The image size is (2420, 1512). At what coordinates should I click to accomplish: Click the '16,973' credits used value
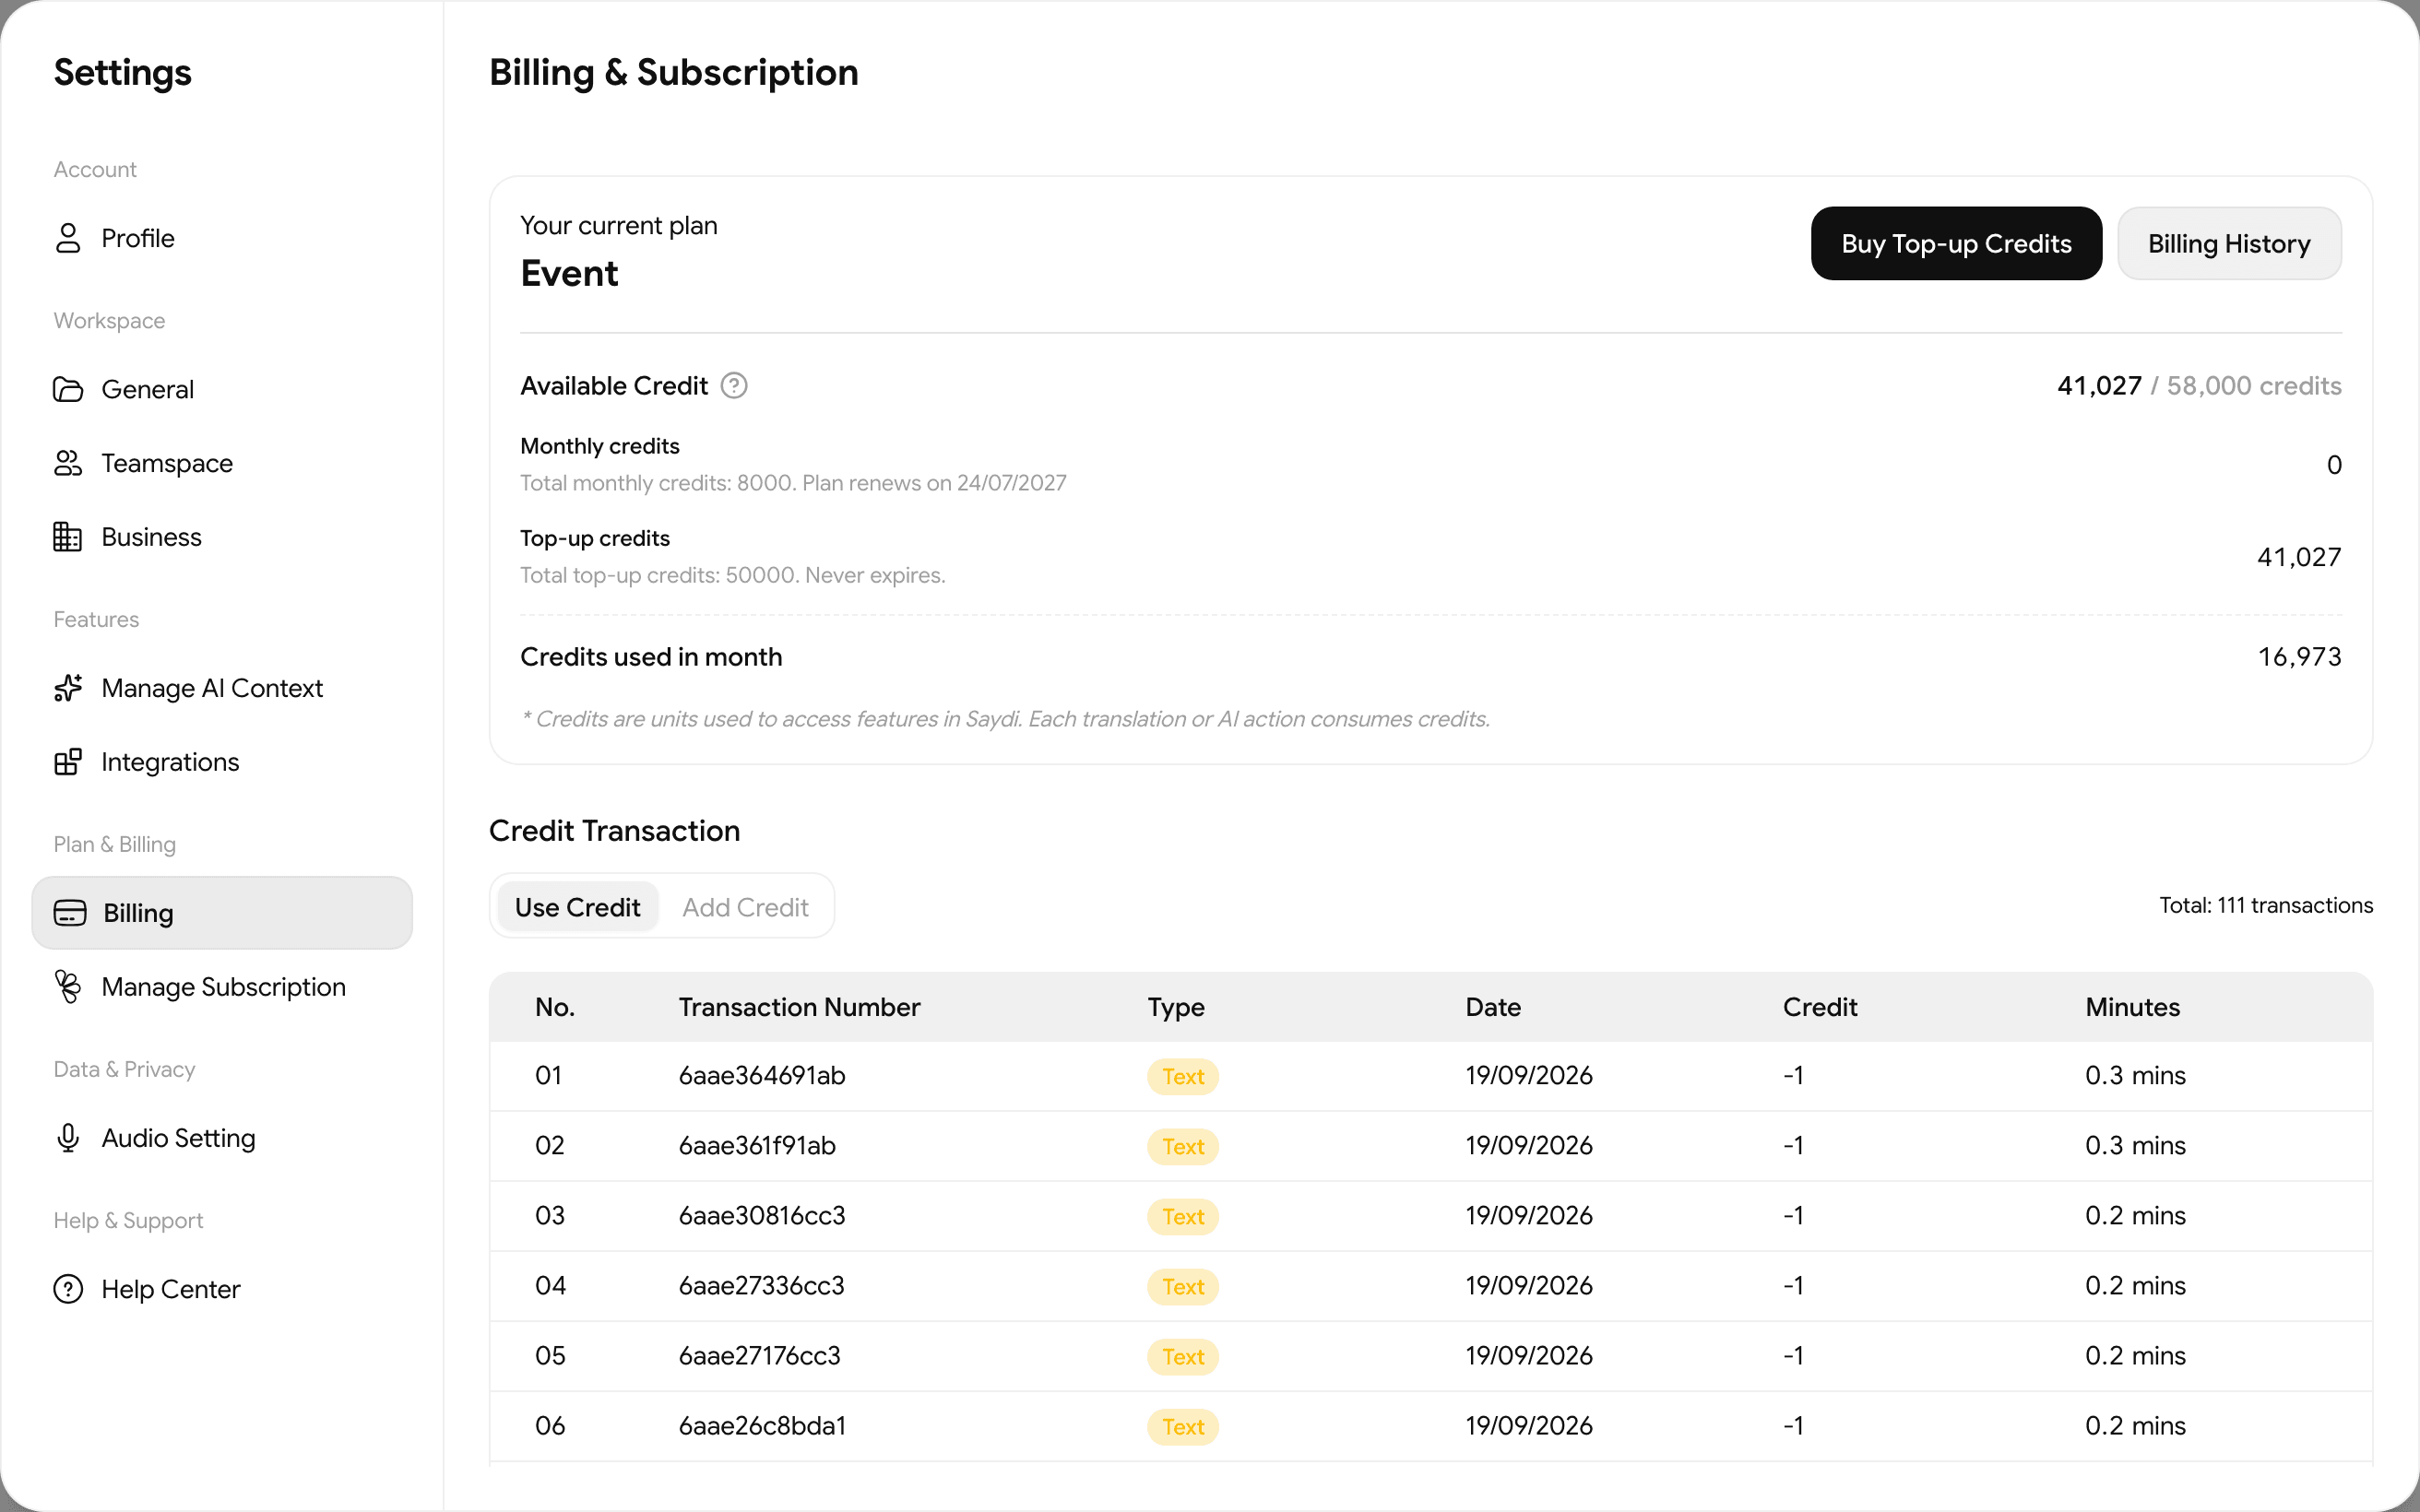[2299, 657]
